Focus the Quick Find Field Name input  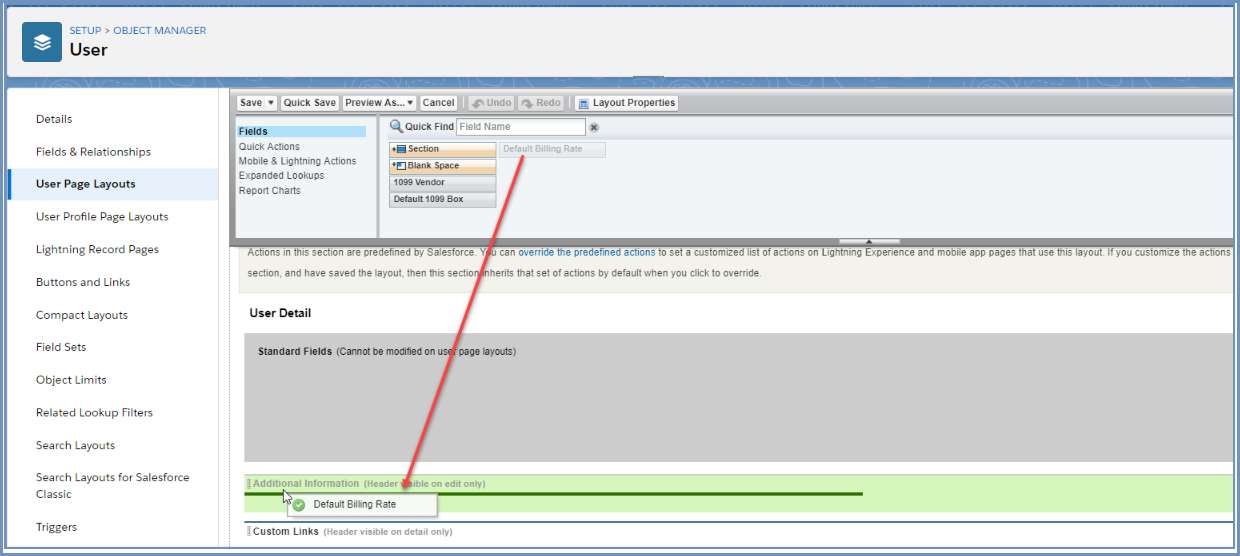click(x=520, y=127)
